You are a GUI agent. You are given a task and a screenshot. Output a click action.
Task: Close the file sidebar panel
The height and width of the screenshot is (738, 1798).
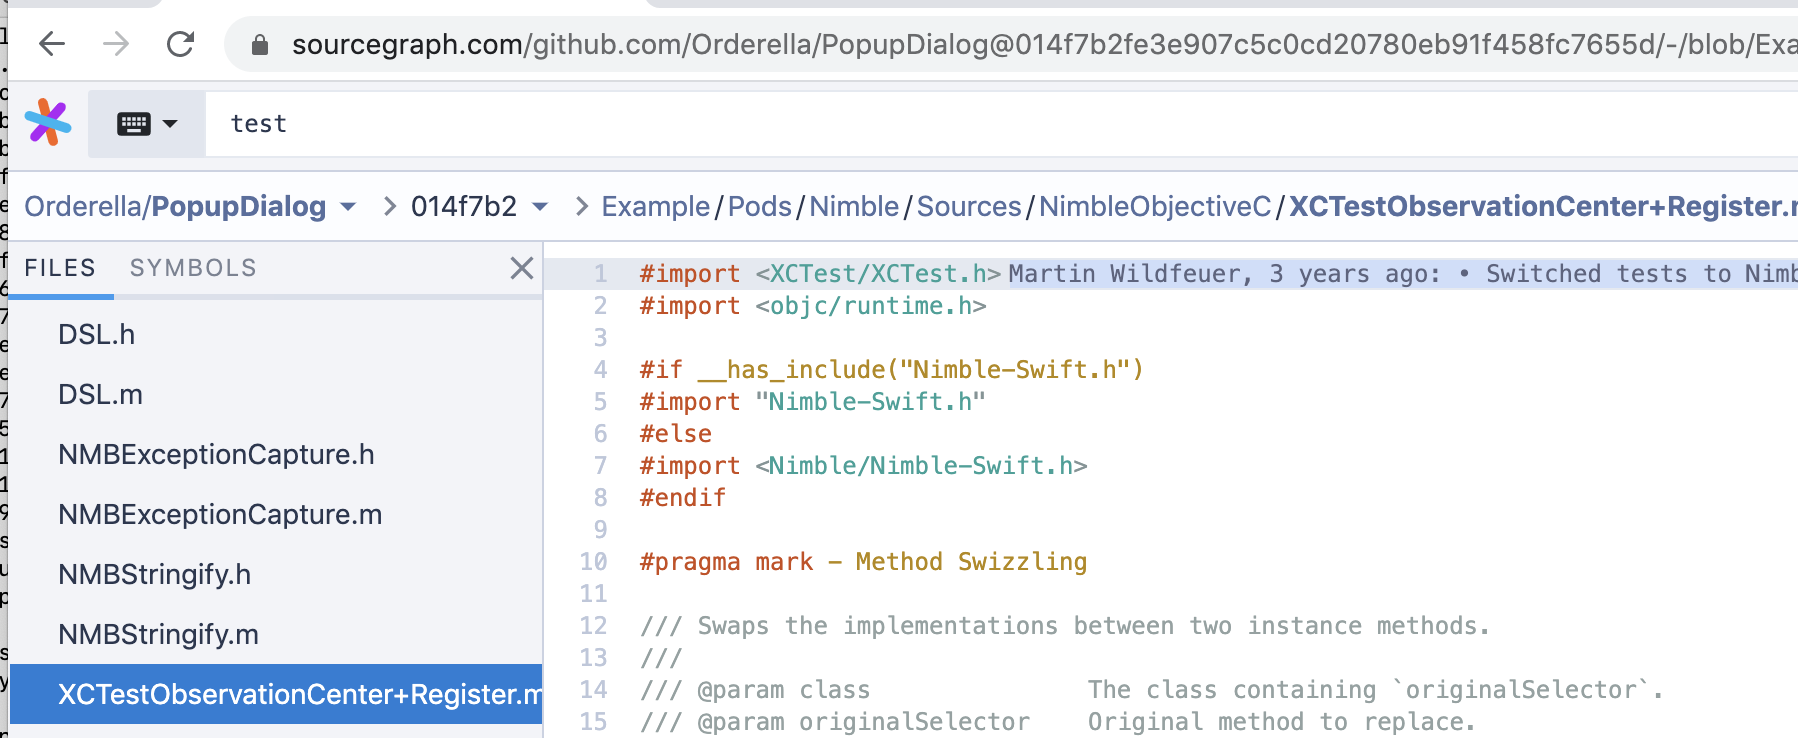(x=521, y=268)
